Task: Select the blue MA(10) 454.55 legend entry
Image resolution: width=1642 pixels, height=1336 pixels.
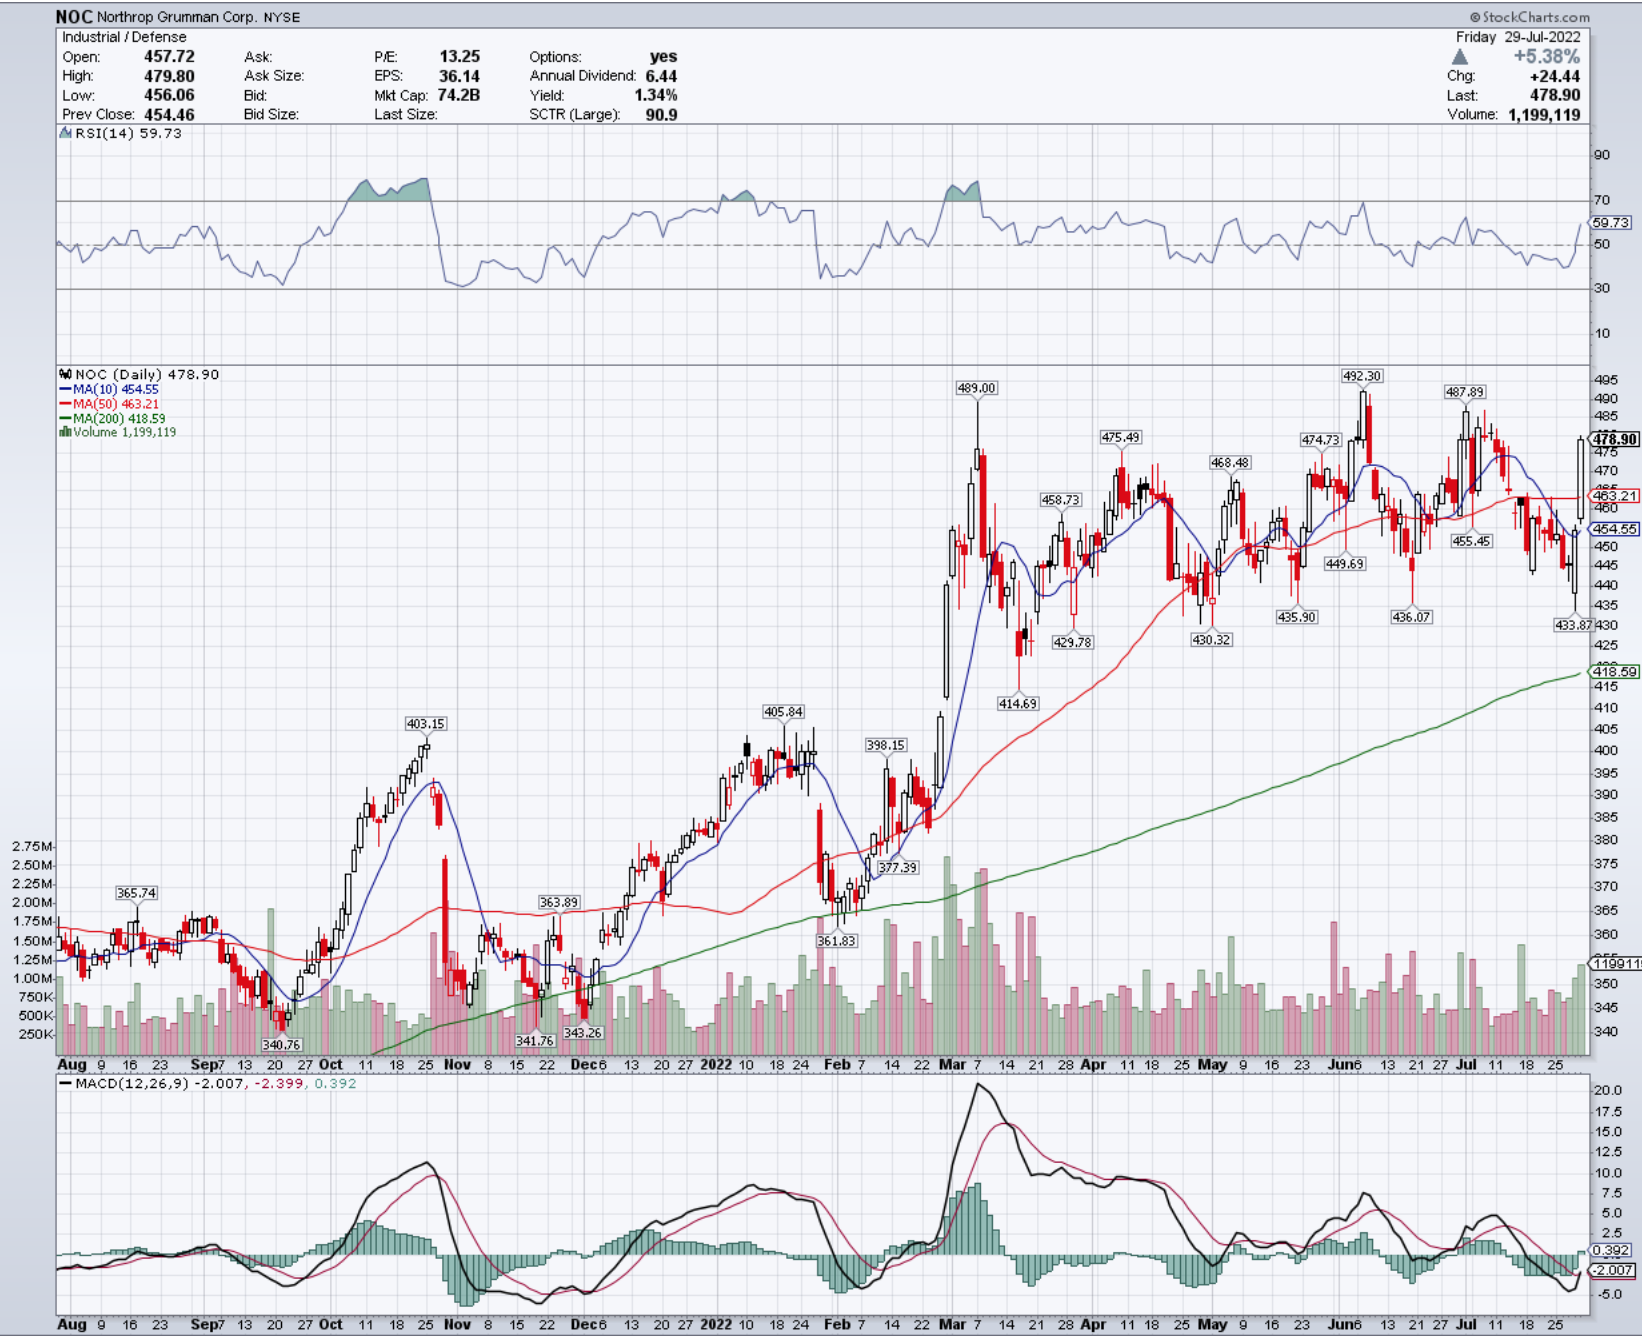Action: (x=109, y=389)
